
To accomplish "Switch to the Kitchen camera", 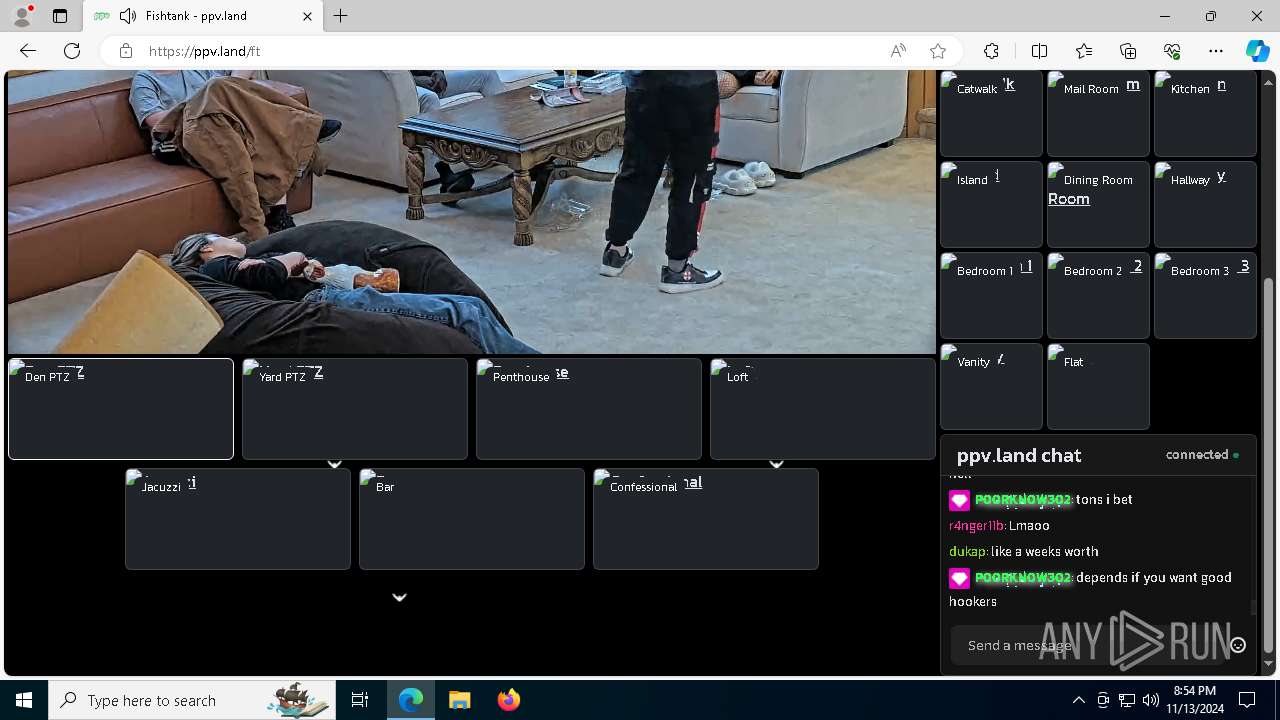I will point(1205,113).
